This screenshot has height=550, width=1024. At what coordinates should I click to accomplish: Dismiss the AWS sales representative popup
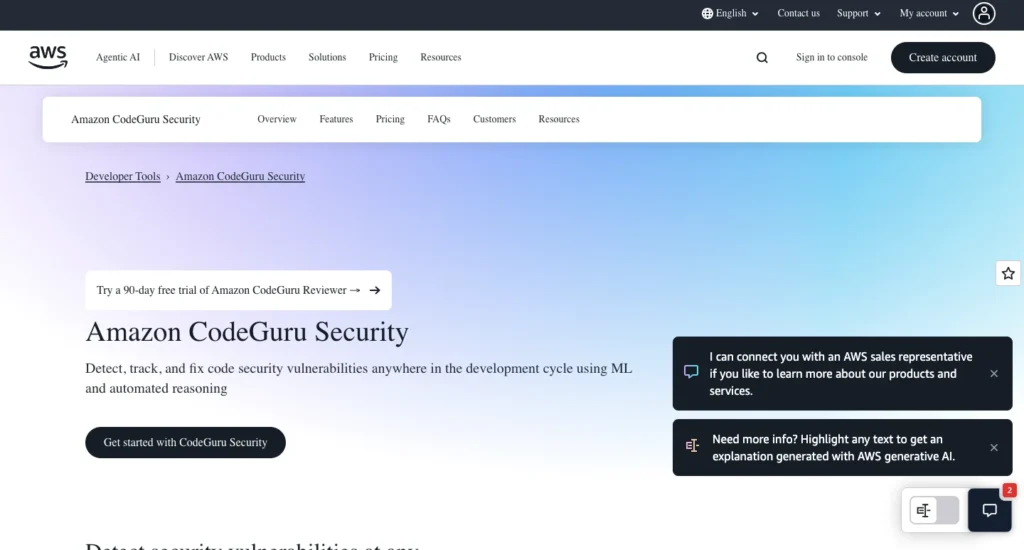(x=993, y=374)
